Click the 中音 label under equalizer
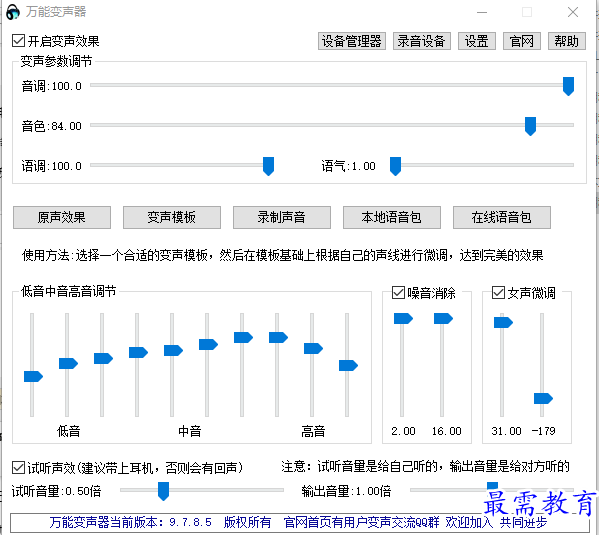The width and height of the screenshot is (605, 535). point(190,431)
